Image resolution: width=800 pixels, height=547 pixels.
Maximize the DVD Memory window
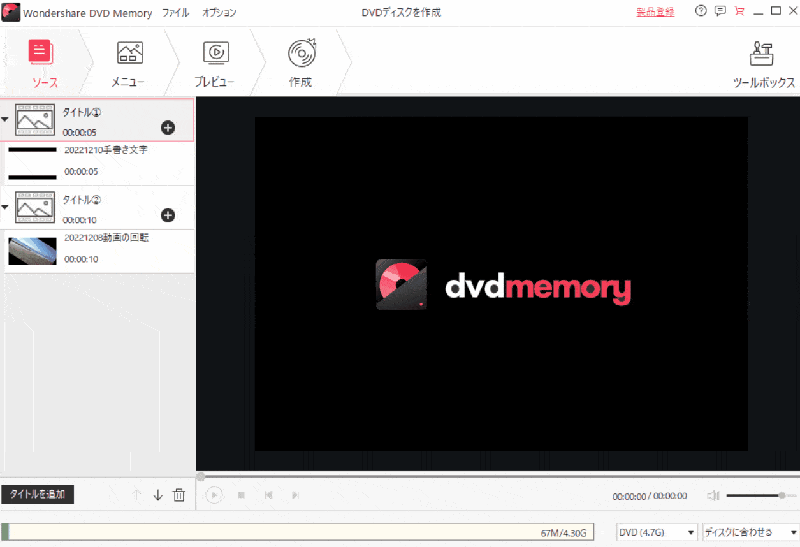pos(776,11)
